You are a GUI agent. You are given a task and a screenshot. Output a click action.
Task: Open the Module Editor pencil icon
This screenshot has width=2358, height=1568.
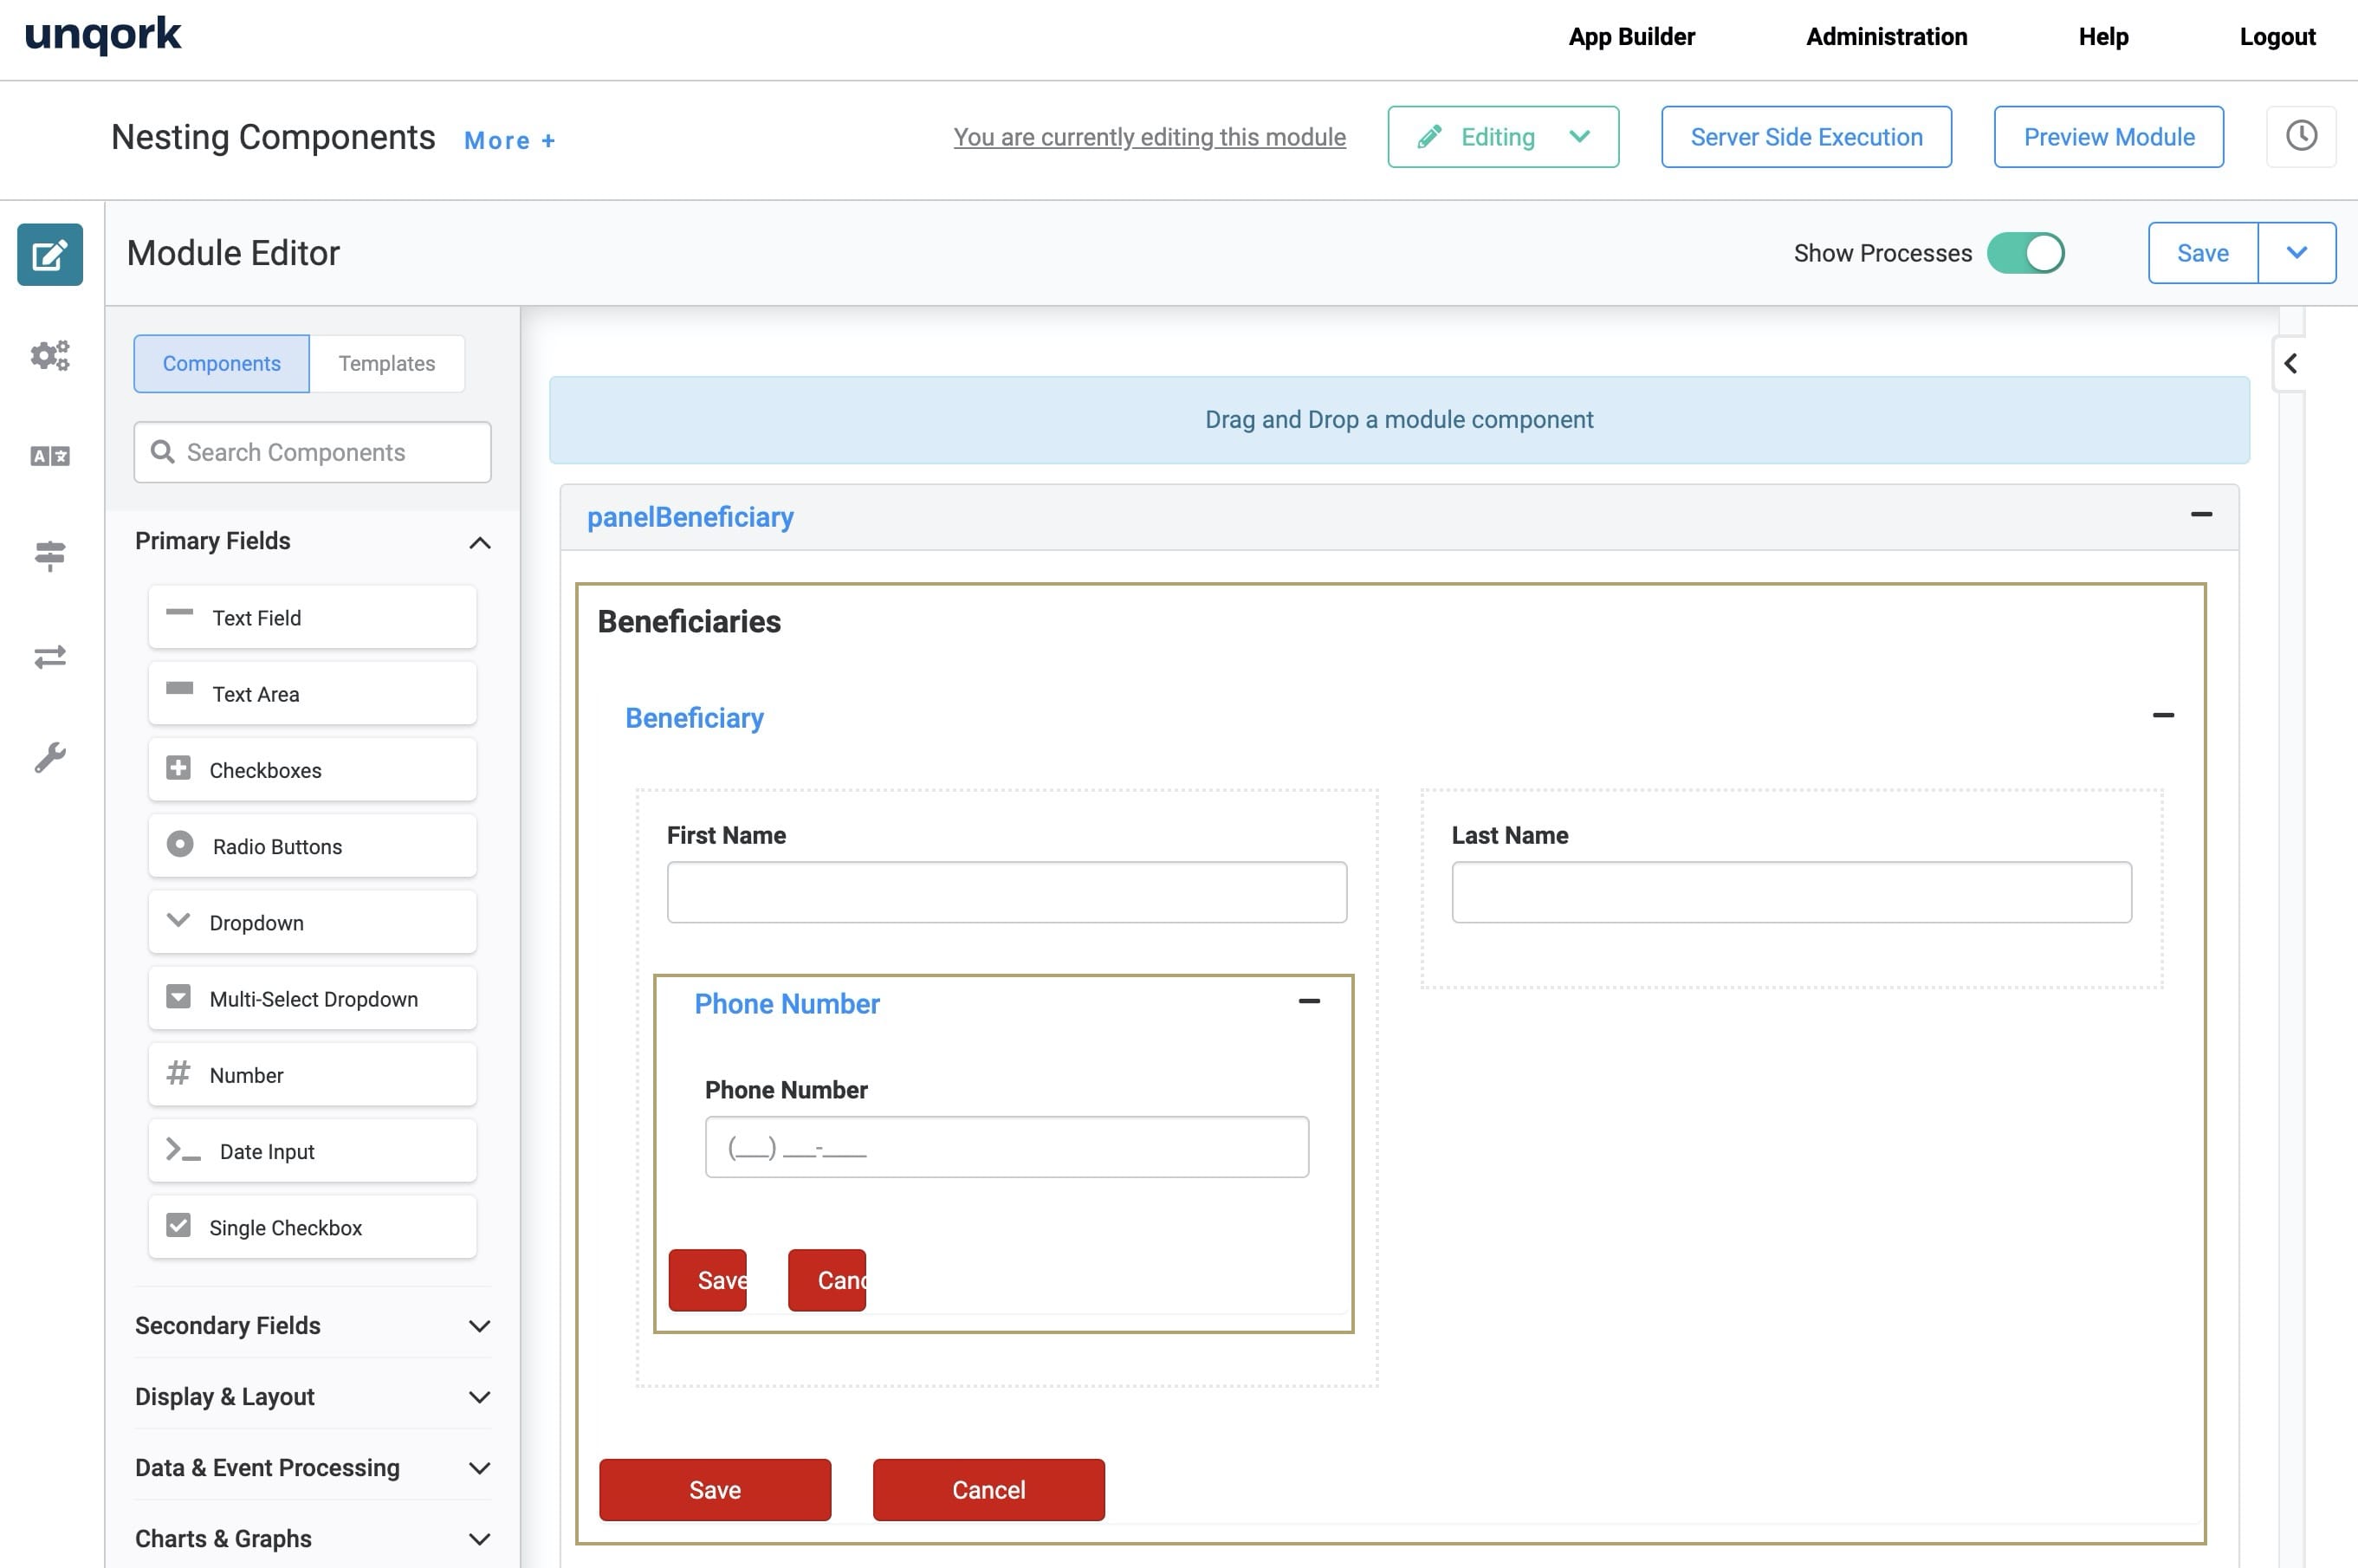pyautogui.click(x=50, y=254)
